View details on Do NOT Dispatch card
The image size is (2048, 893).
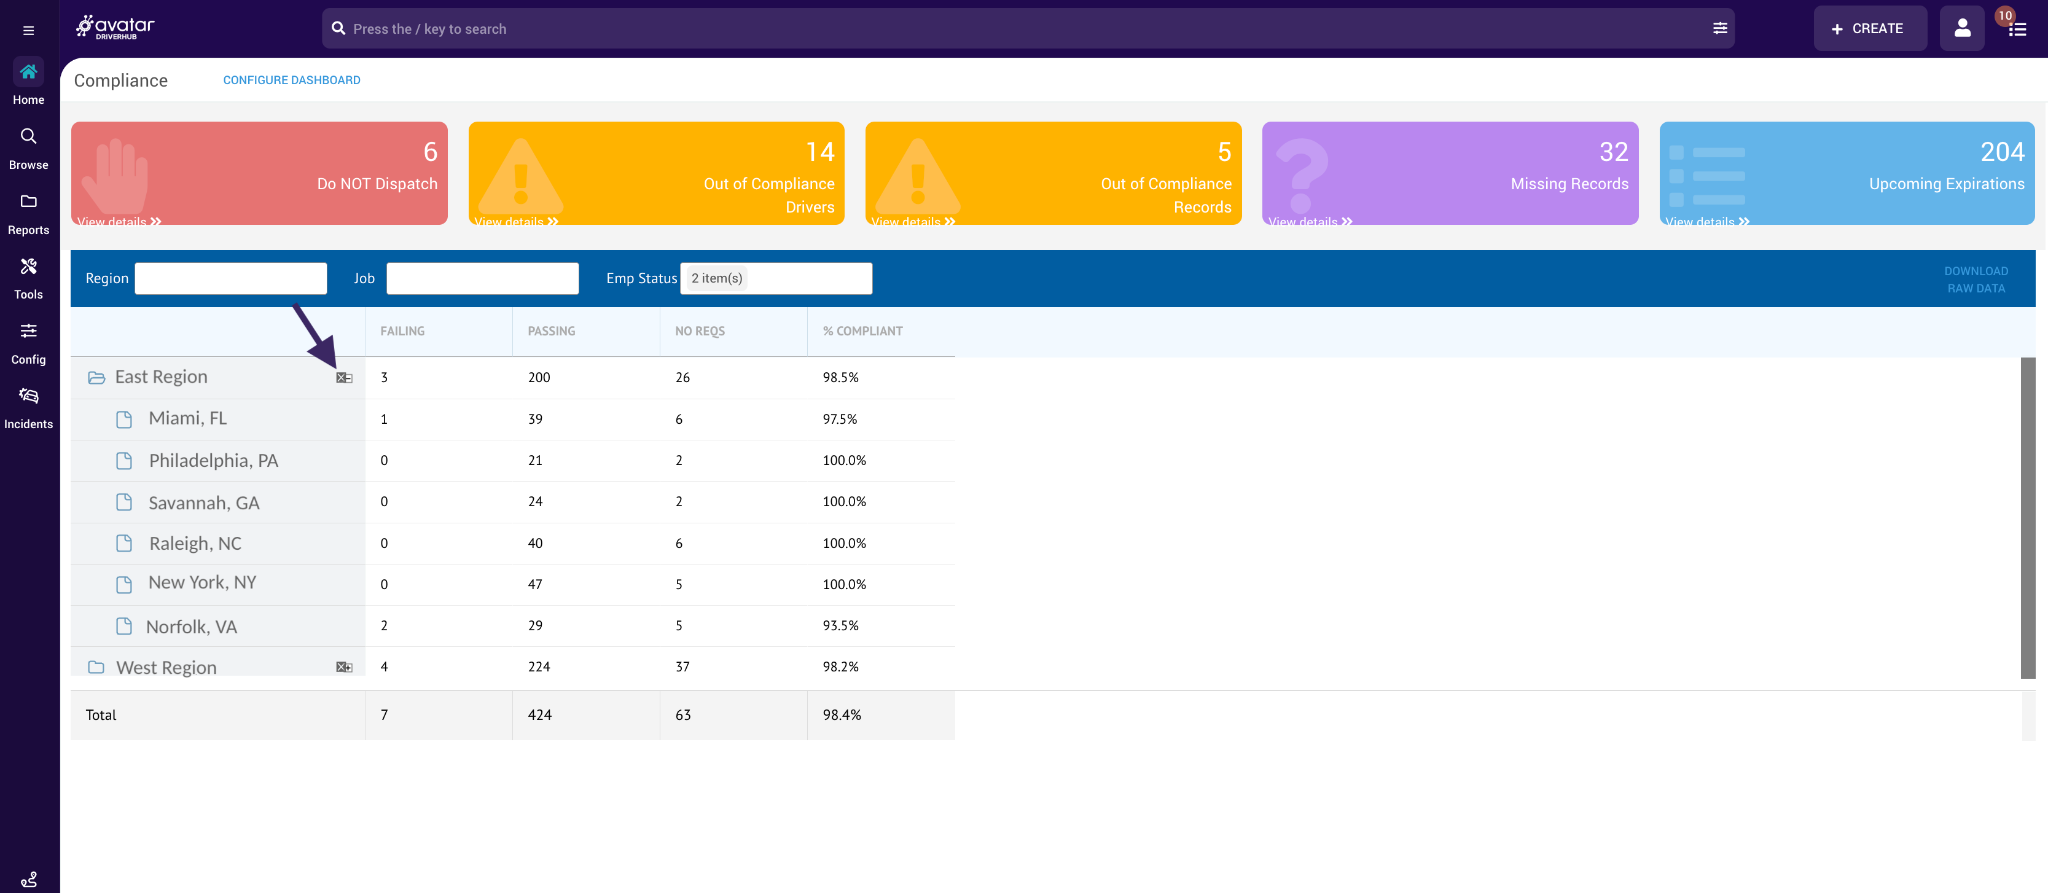(119, 221)
